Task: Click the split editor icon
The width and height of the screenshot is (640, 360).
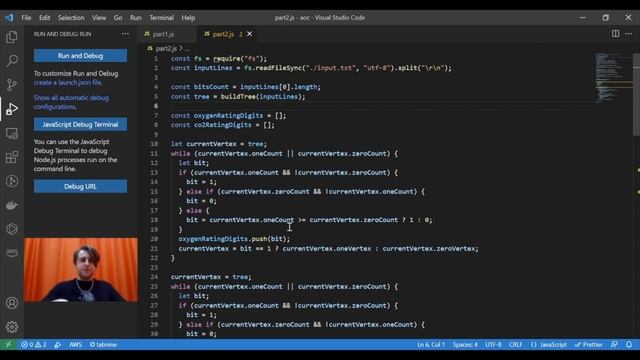Action: [615, 34]
